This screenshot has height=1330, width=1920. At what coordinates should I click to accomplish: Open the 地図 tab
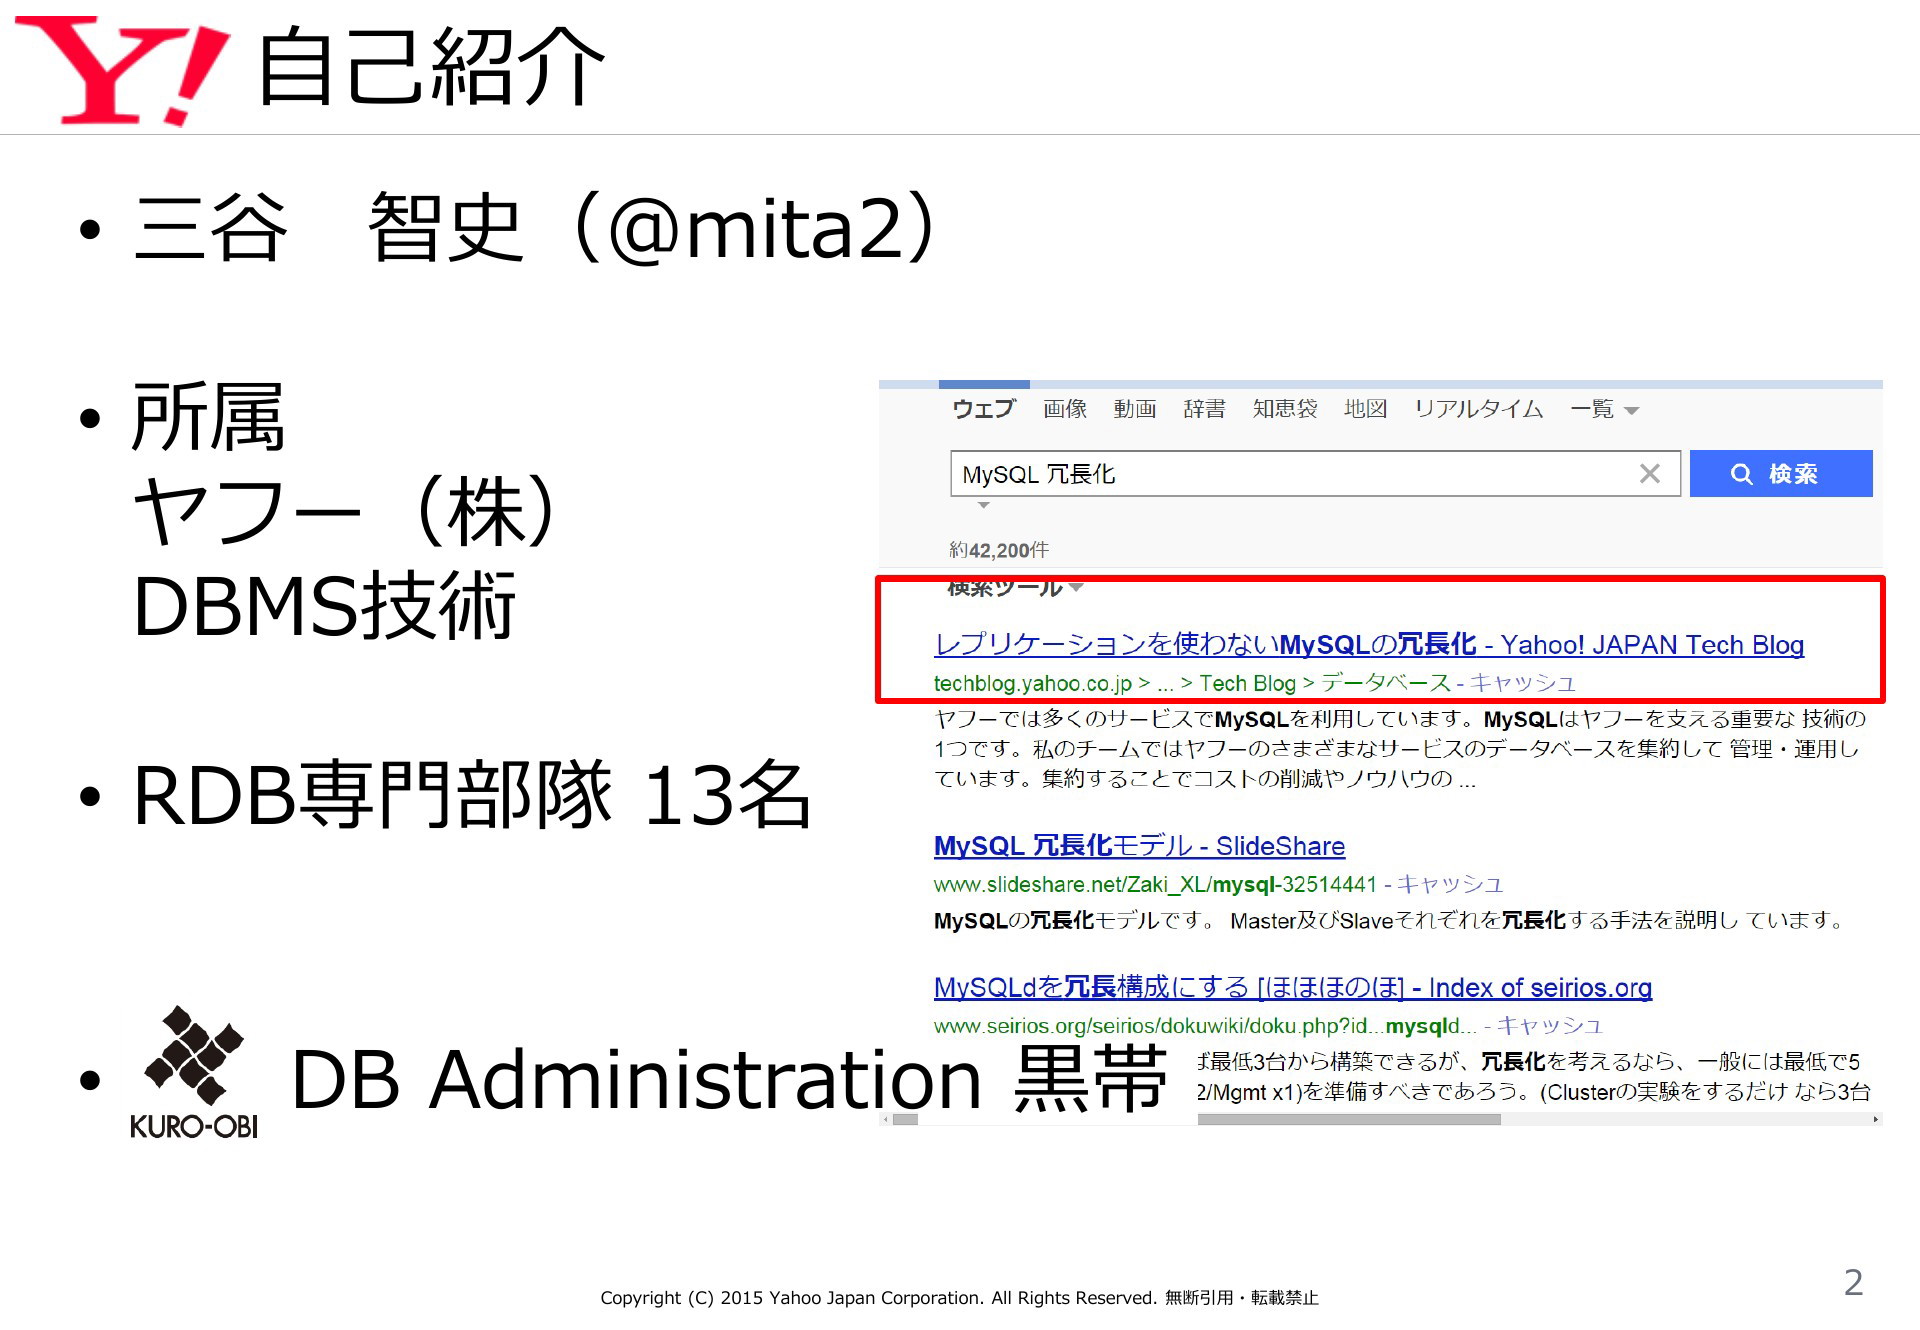click(1365, 409)
